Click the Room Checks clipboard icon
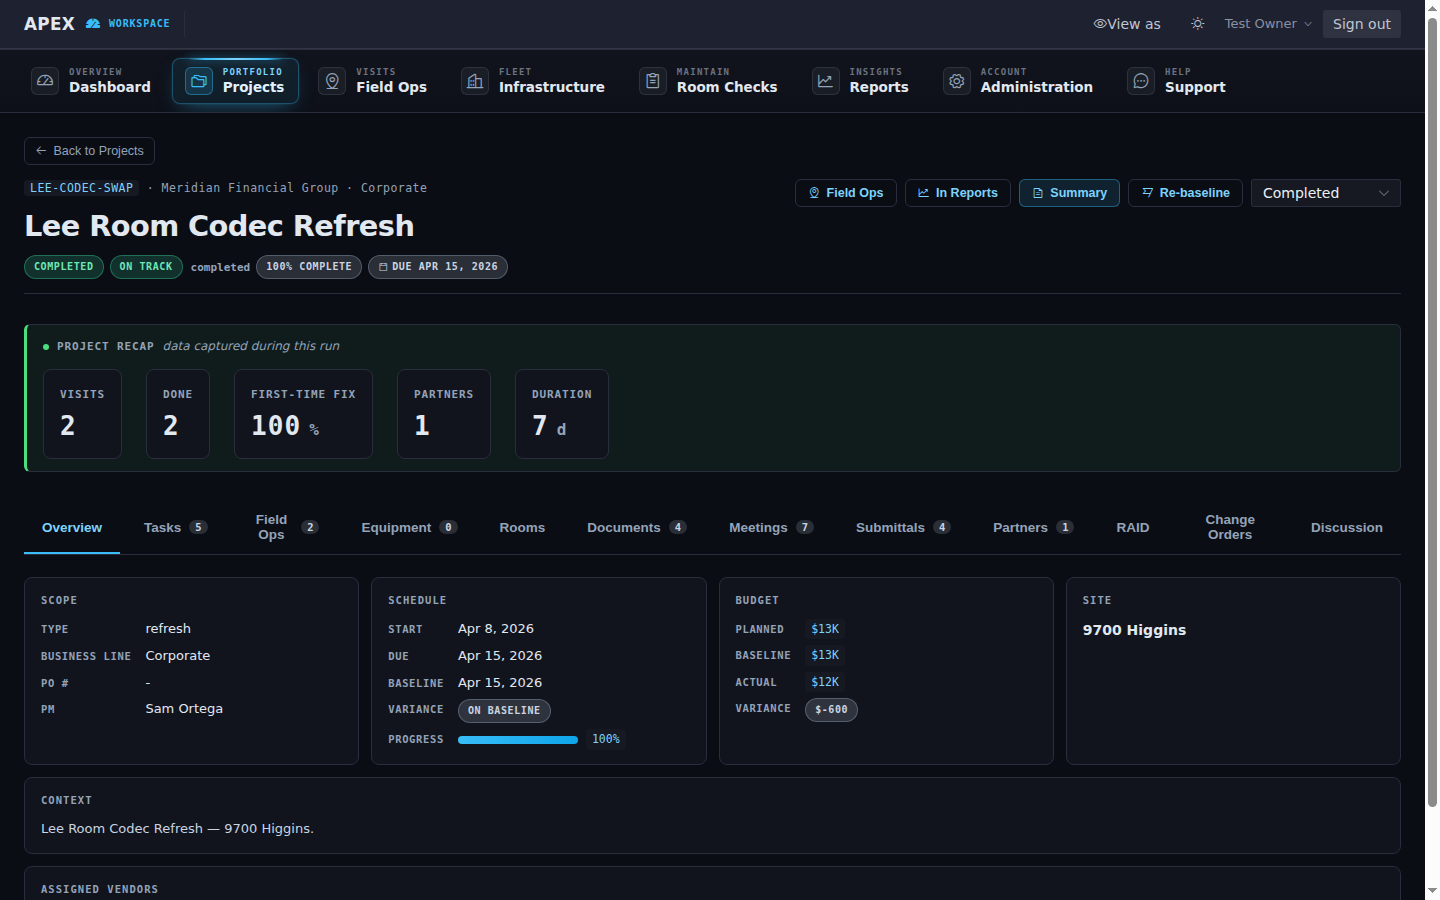The width and height of the screenshot is (1440, 900). tap(653, 81)
